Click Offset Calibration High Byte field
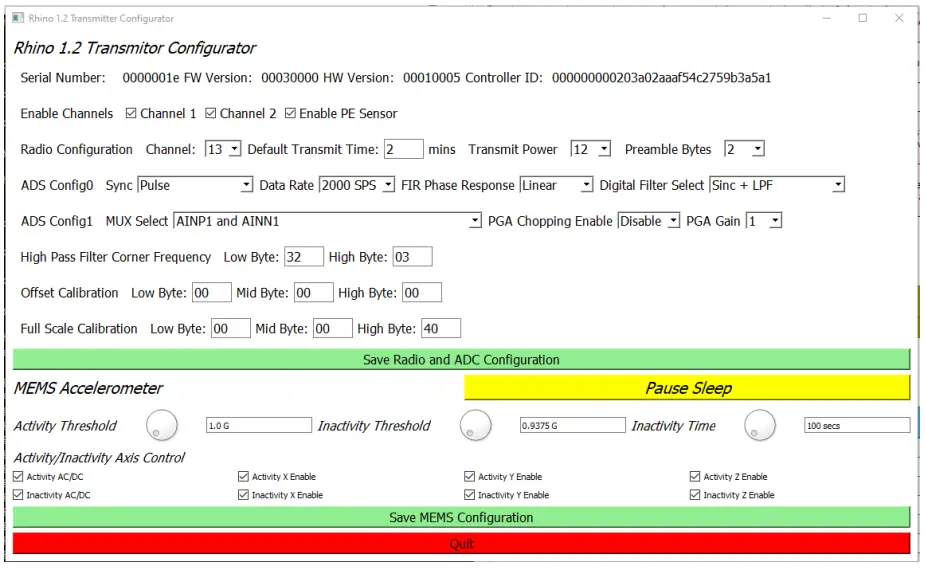The height and width of the screenshot is (570, 925). tap(422, 293)
